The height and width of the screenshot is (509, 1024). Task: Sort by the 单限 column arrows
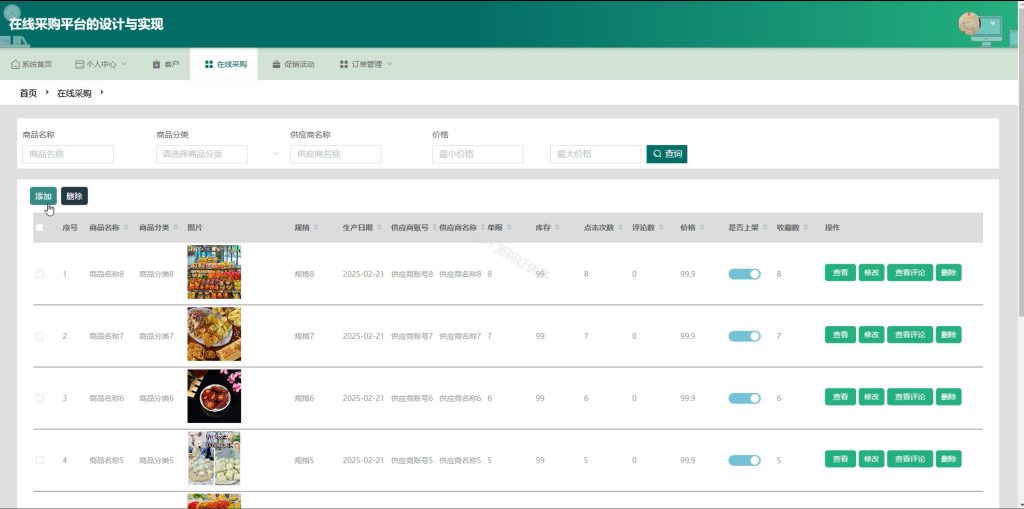[x=508, y=227]
